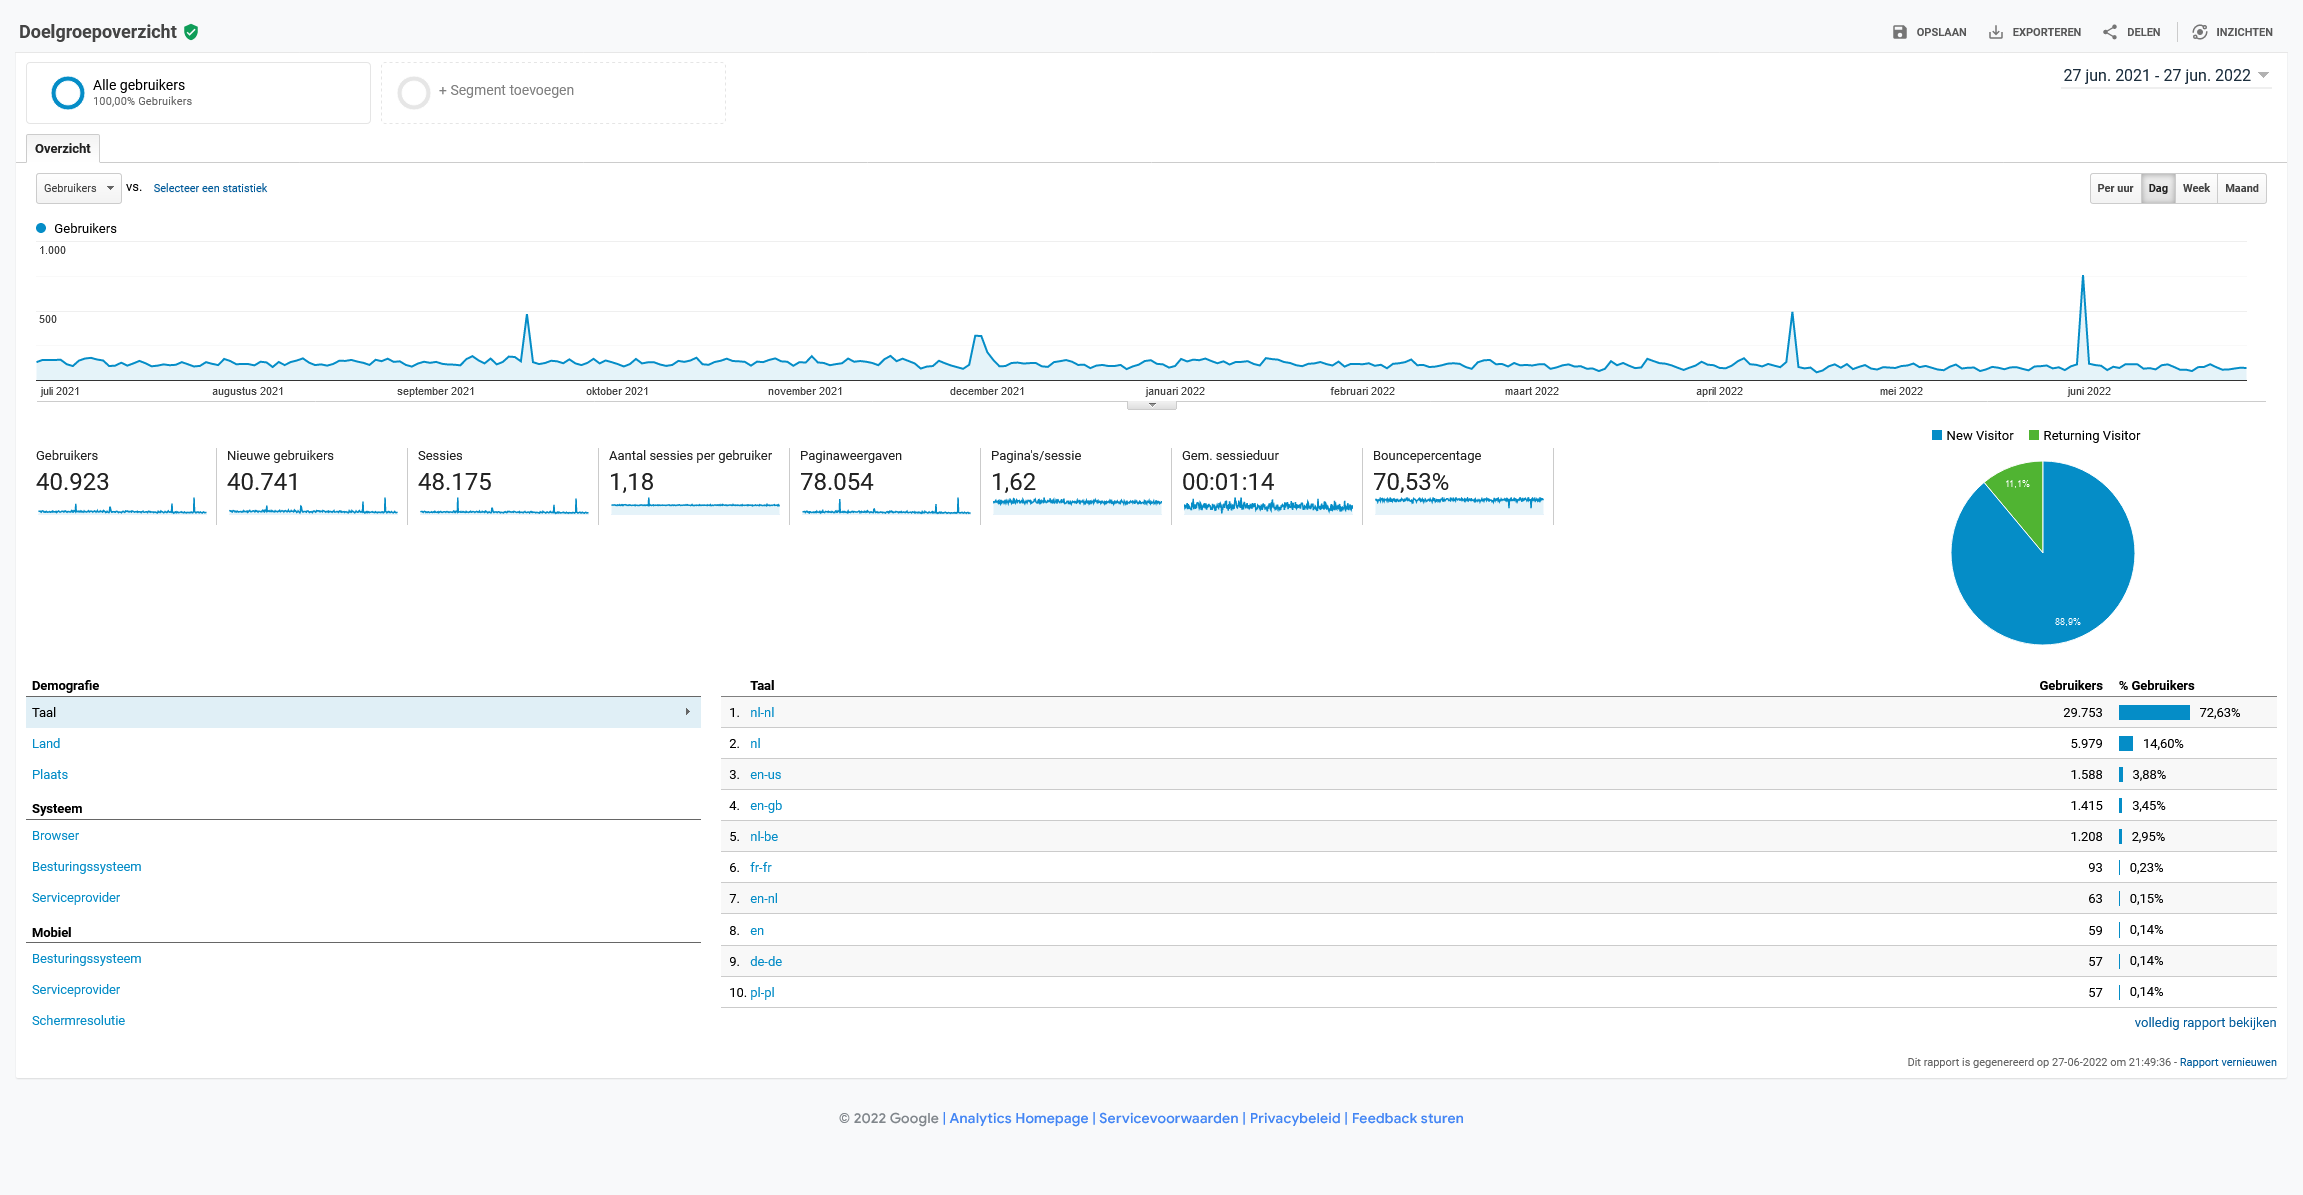Select the Overzicht tab
This screenshot has width=2303, height=1195.
63,148
